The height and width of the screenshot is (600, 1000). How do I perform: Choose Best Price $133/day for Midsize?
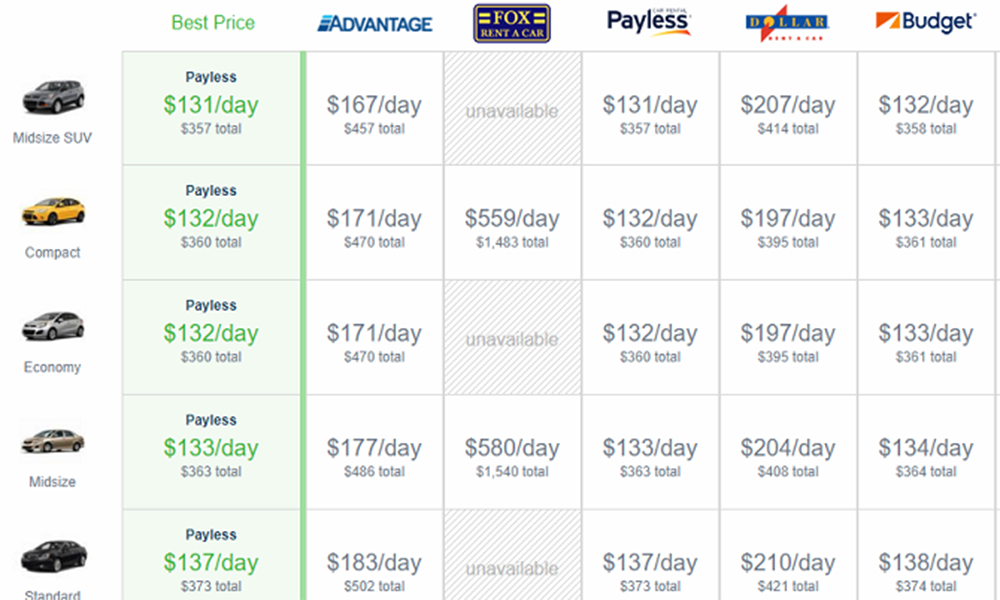point(211,449)
